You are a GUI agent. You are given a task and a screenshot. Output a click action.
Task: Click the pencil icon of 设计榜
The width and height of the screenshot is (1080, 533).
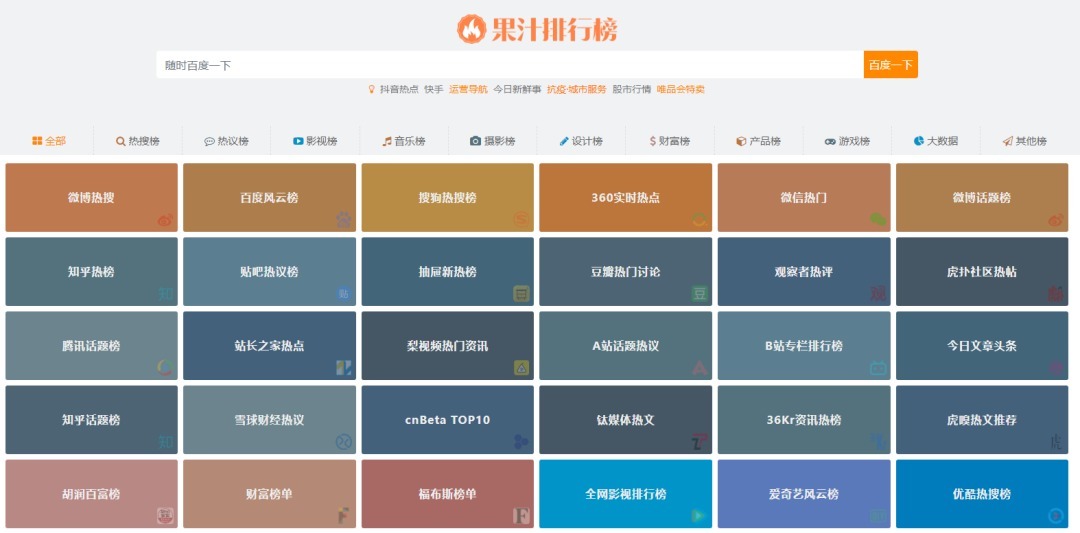pos(564,141)
